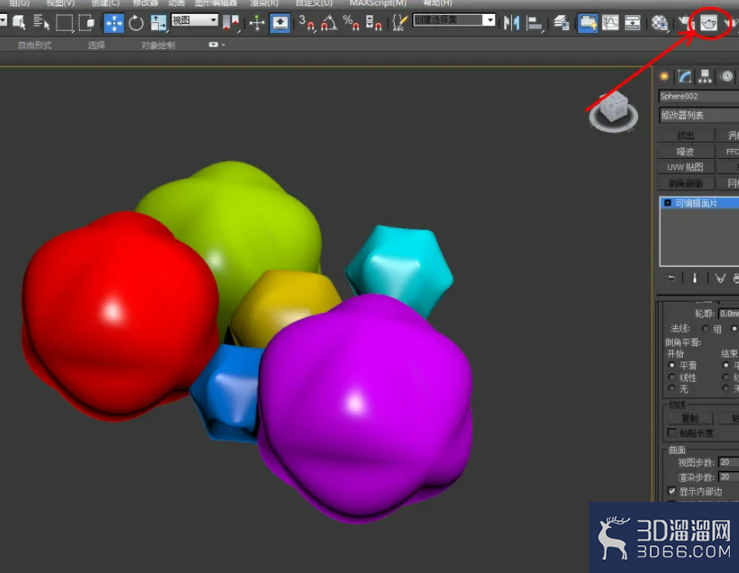Click the UVW 贴图 modifier button
This screenshot has width=739, height=573.
point(686,167)
